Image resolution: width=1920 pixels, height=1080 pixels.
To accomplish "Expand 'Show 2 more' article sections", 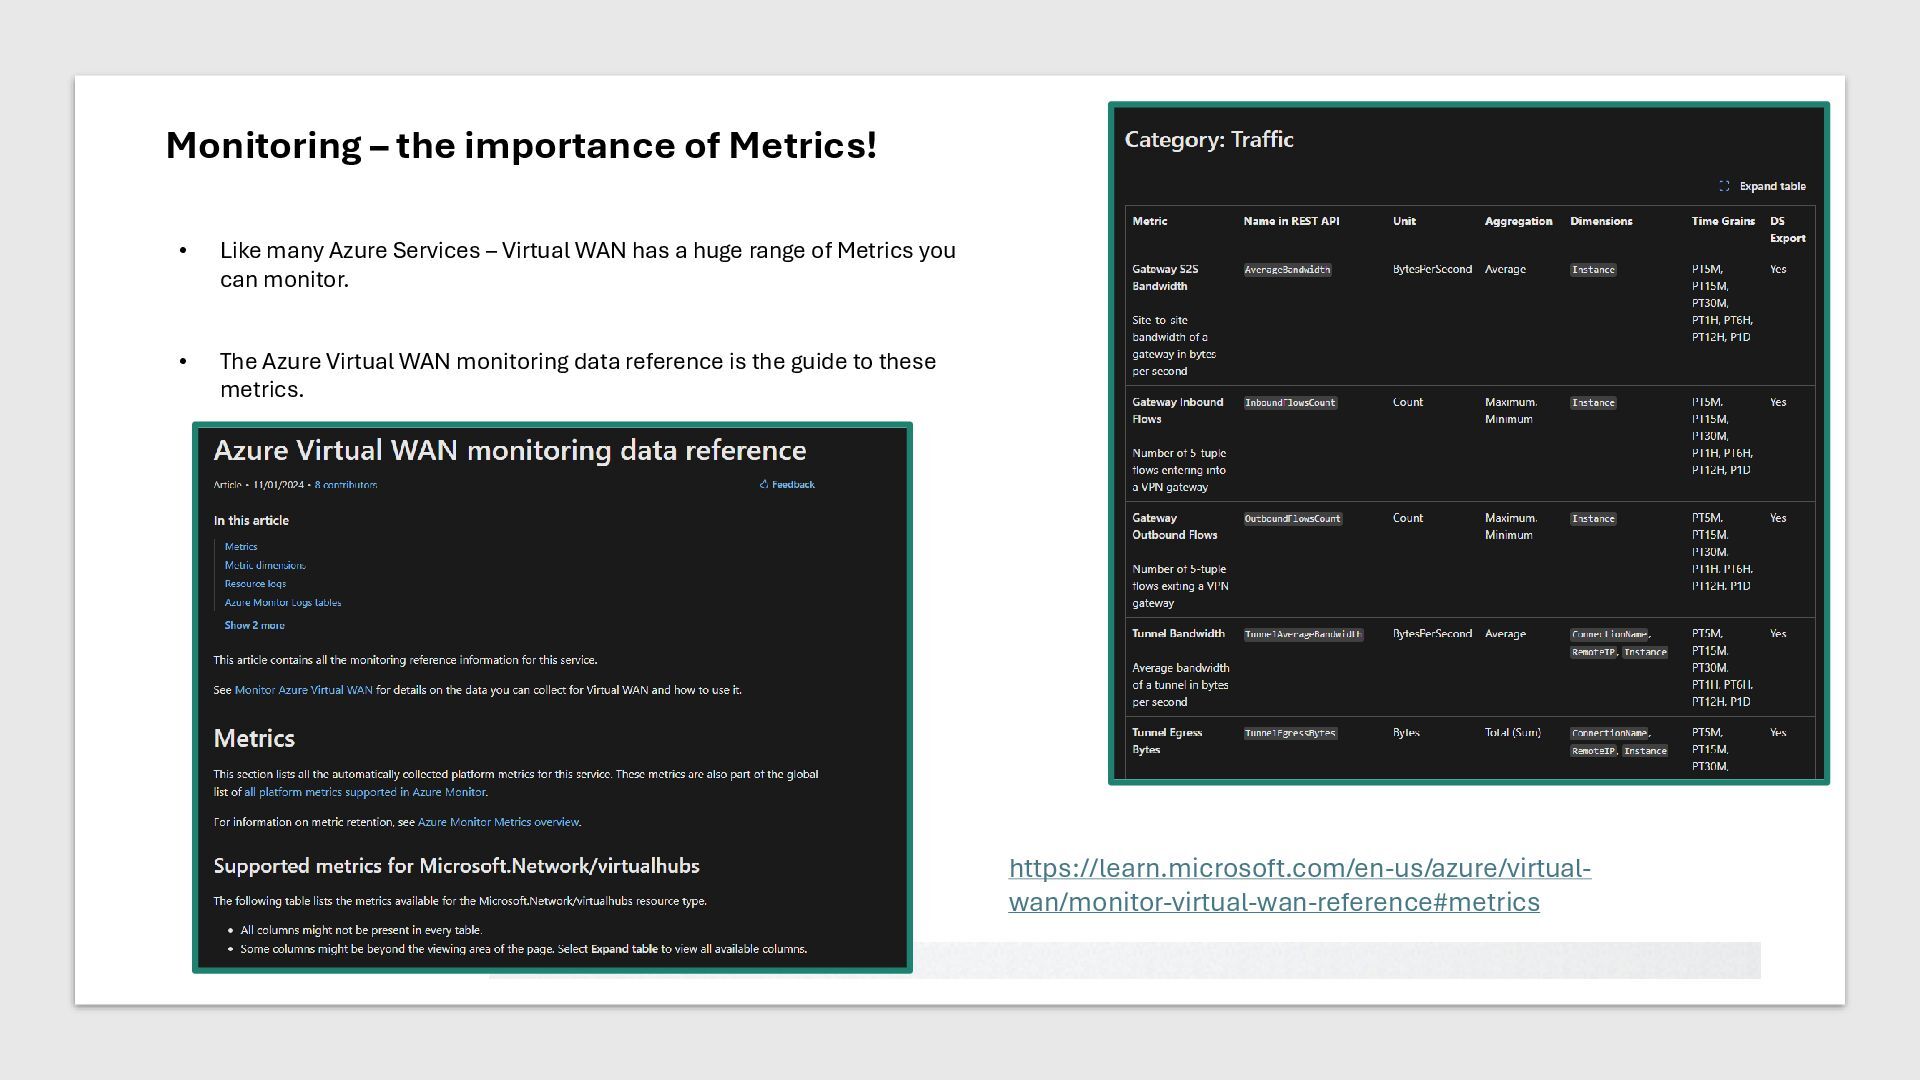I will pyautogui.click(x=254, y=626).
